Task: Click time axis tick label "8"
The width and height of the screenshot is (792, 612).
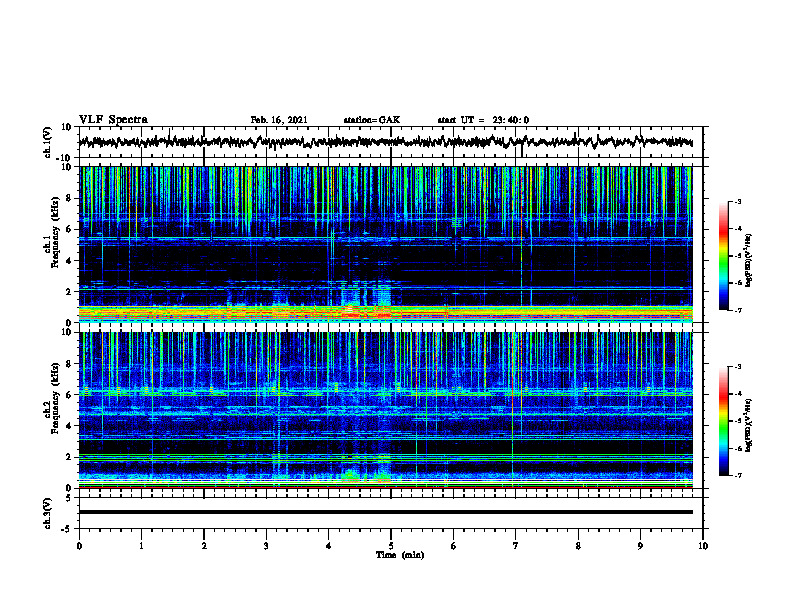Action: (578, 546)
